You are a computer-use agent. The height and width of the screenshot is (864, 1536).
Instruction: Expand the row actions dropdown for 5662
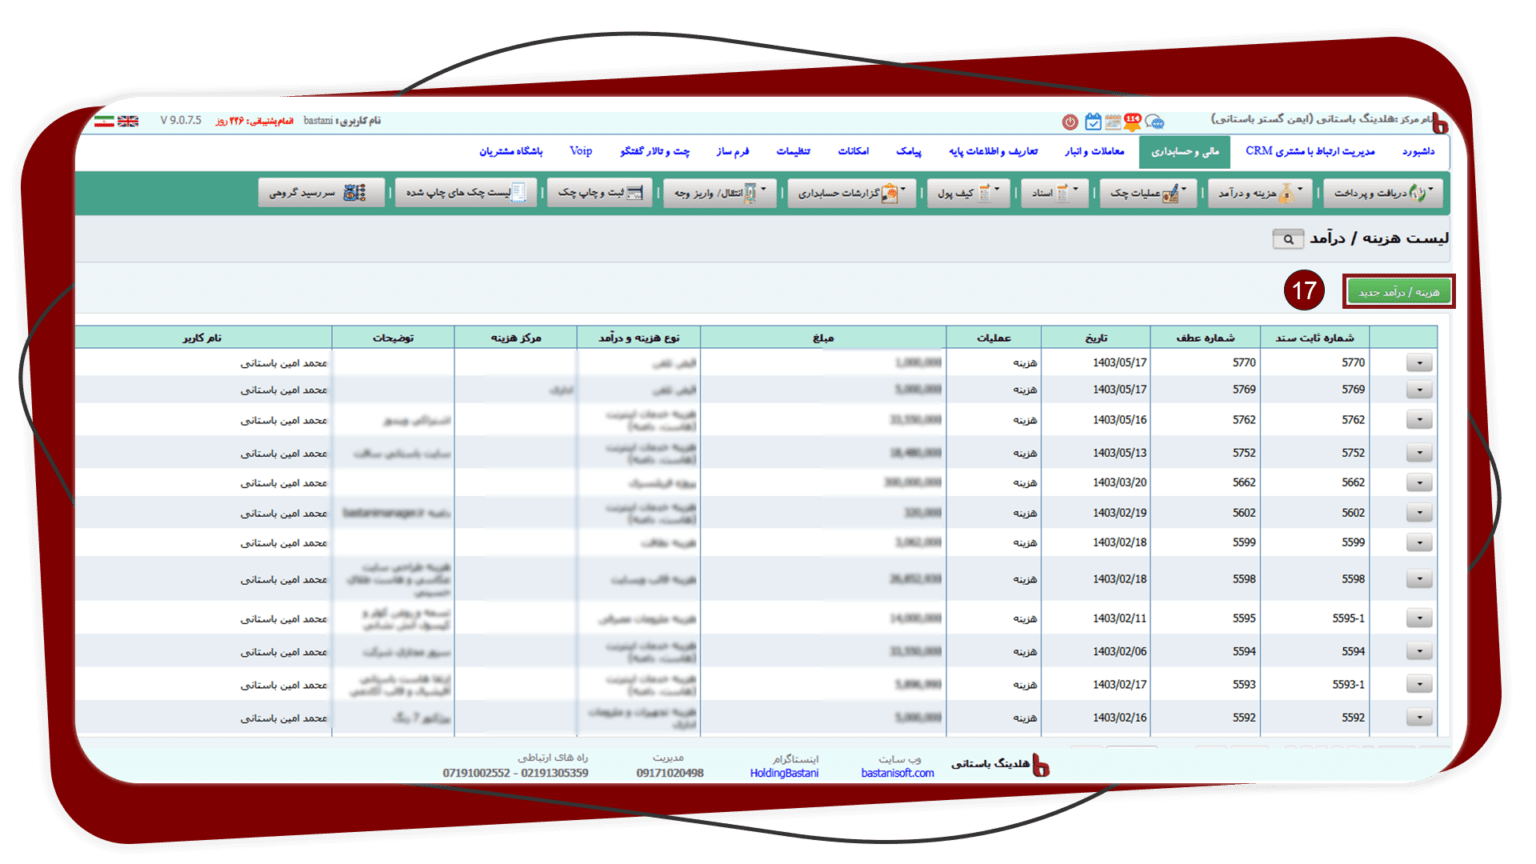(1419, 483)
